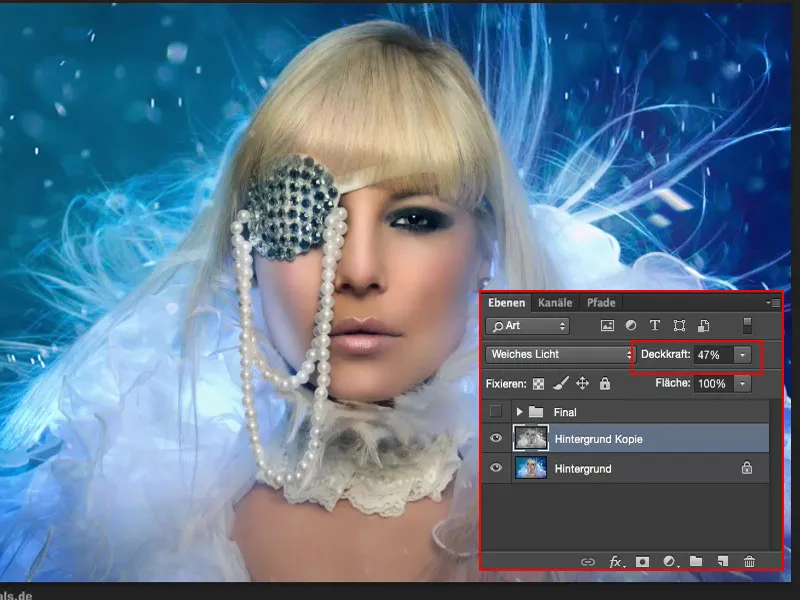Screen dimensions: 800x600
Task: Create a new group folder
Action: [696, 561]
